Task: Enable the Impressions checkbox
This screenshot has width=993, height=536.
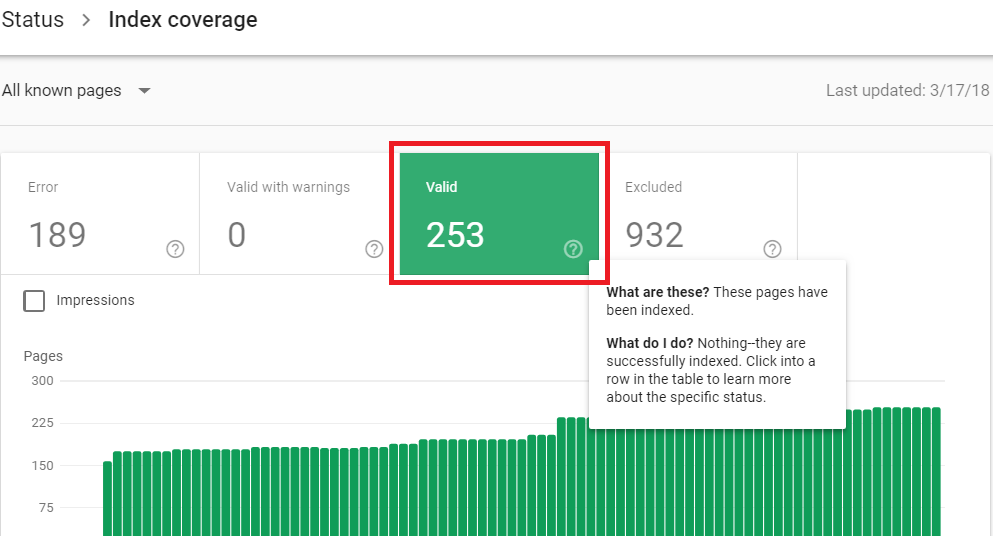Action: tap(34, 300)
